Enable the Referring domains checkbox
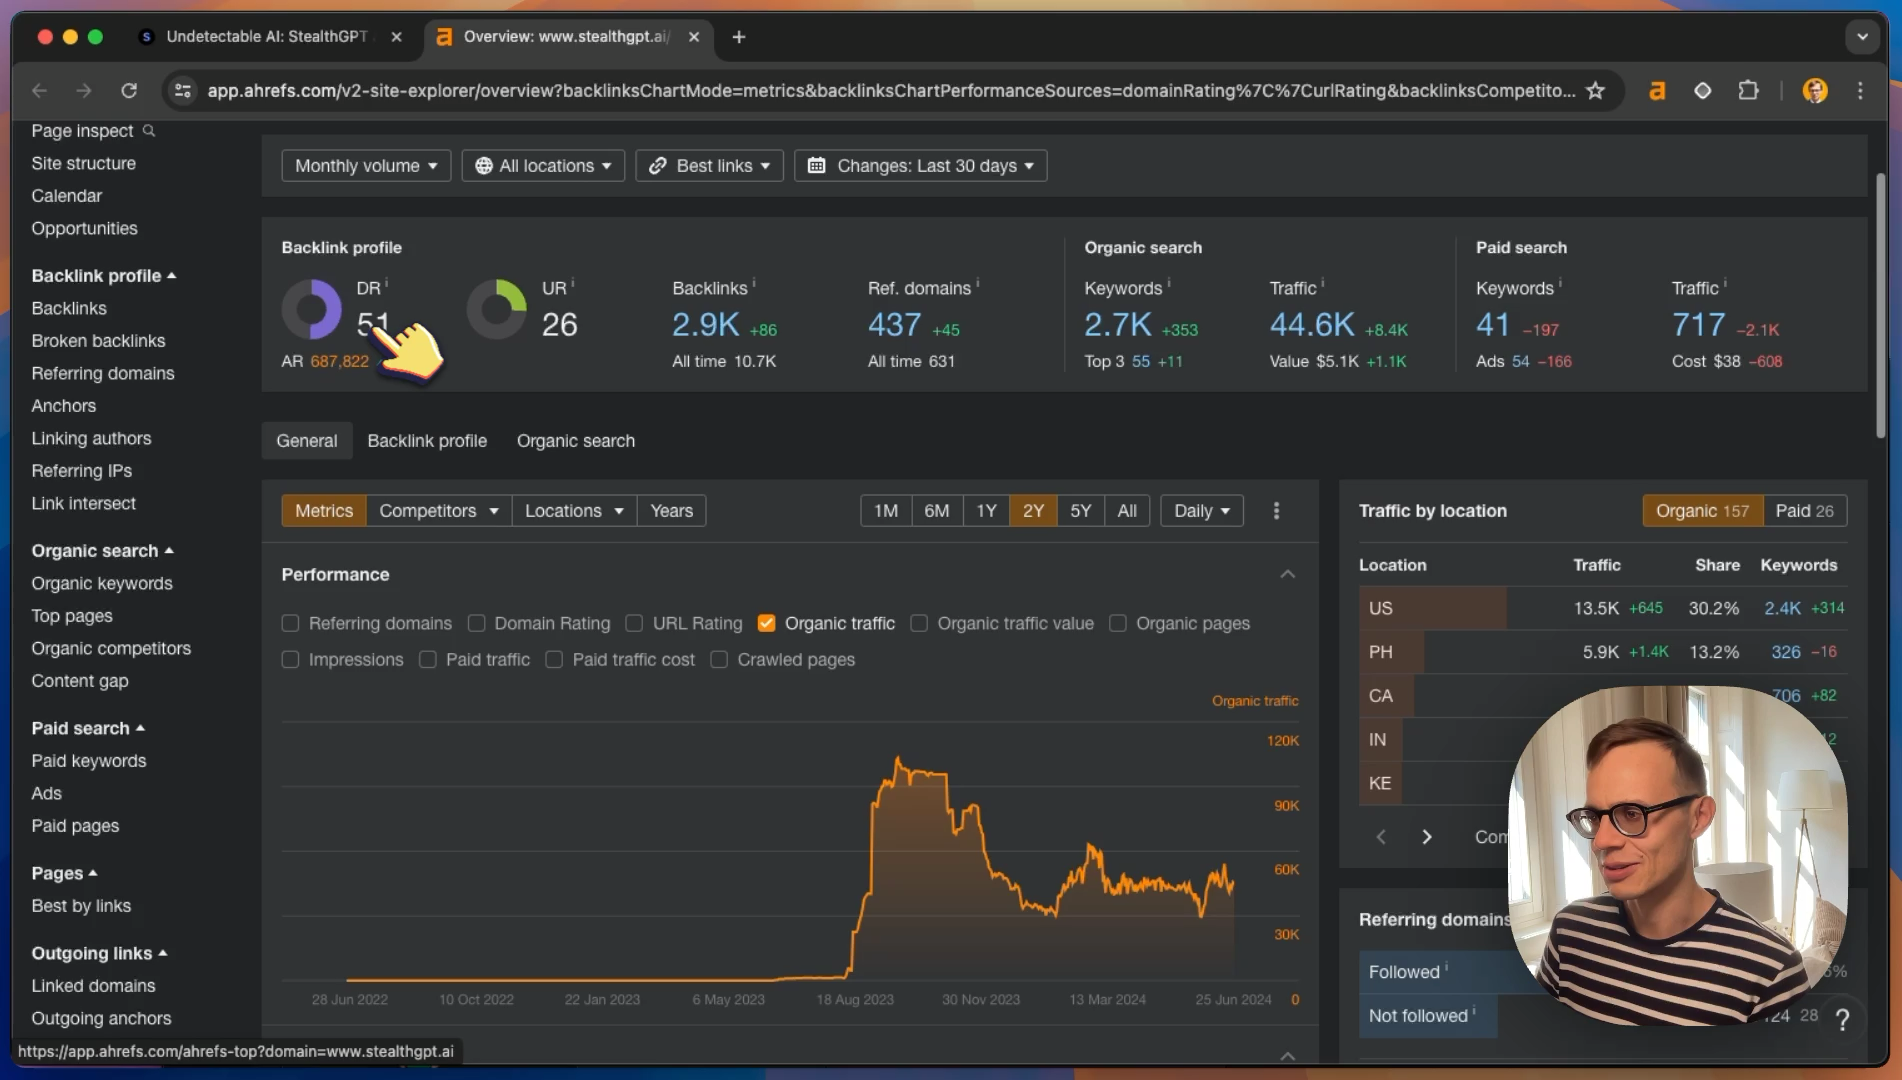Viewport: 1902px width, 1080px height. (290, 623)
